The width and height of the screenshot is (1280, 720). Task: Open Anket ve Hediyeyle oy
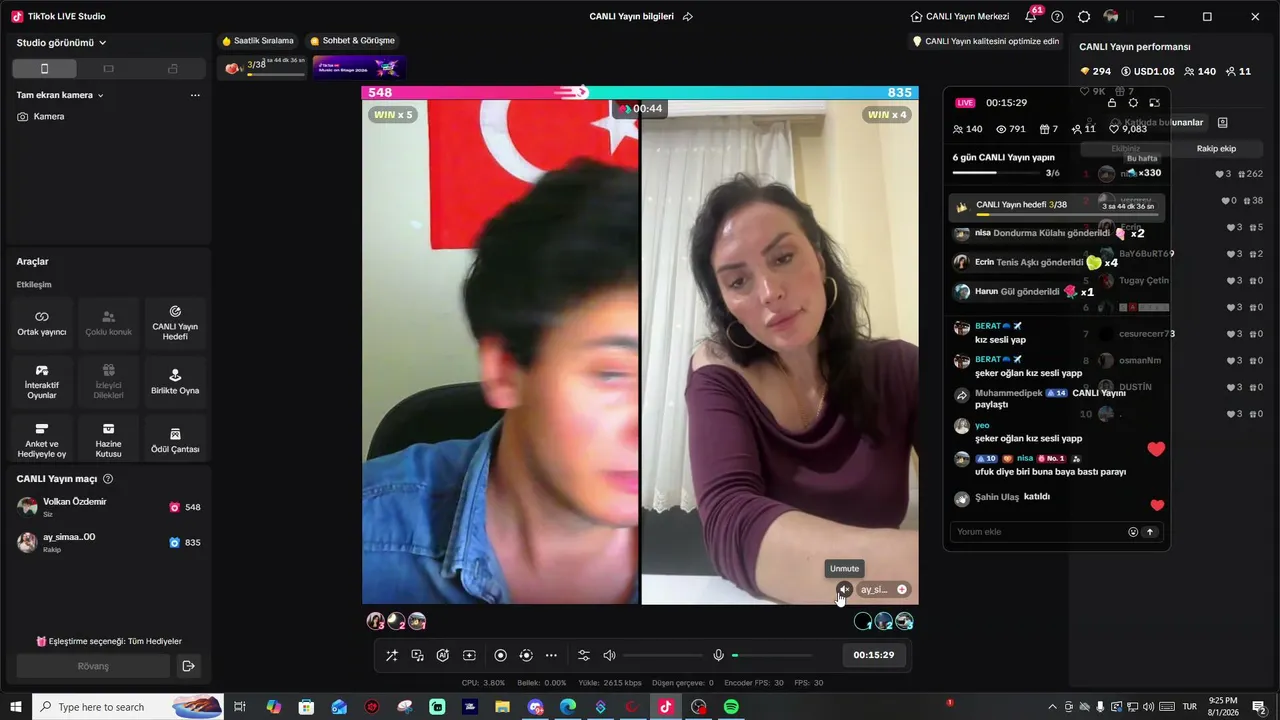42,439
